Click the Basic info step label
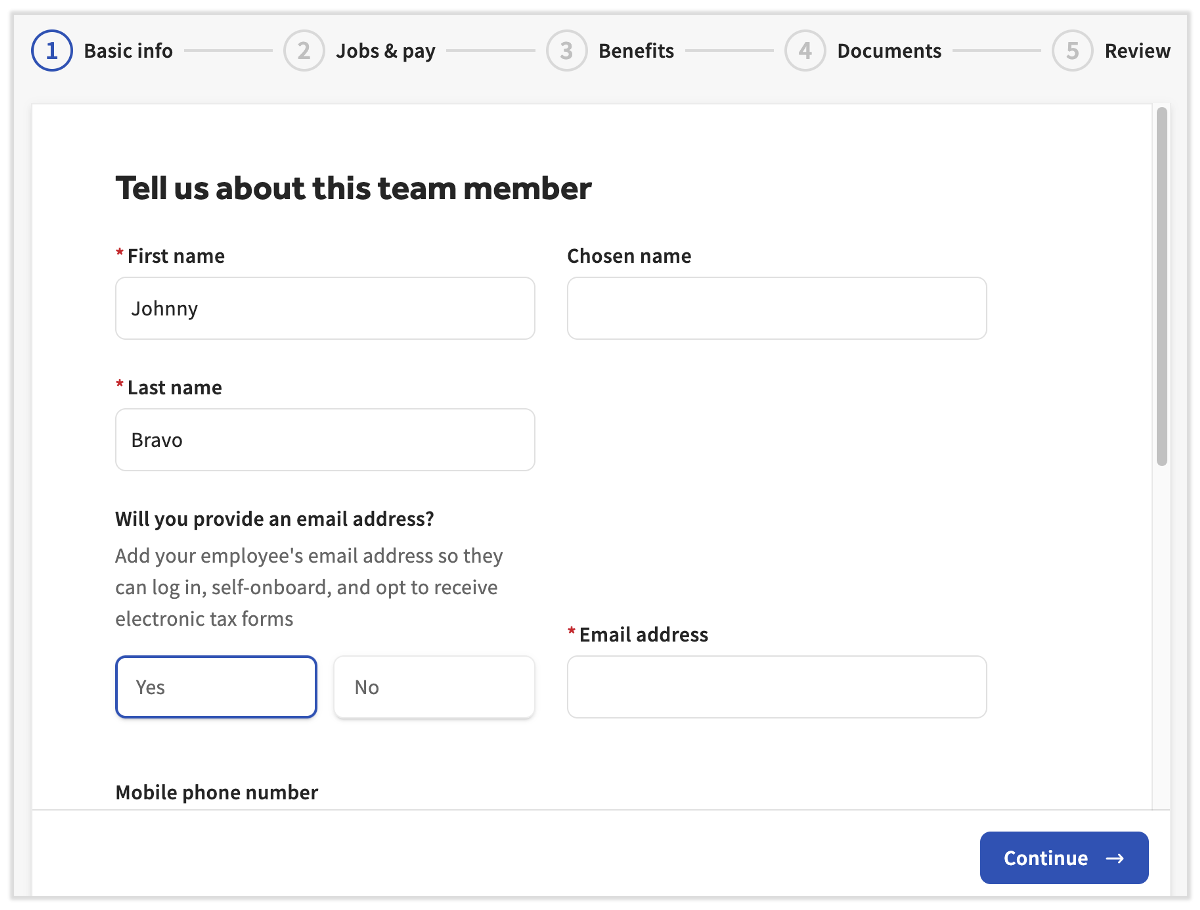 tap(128, 51)
